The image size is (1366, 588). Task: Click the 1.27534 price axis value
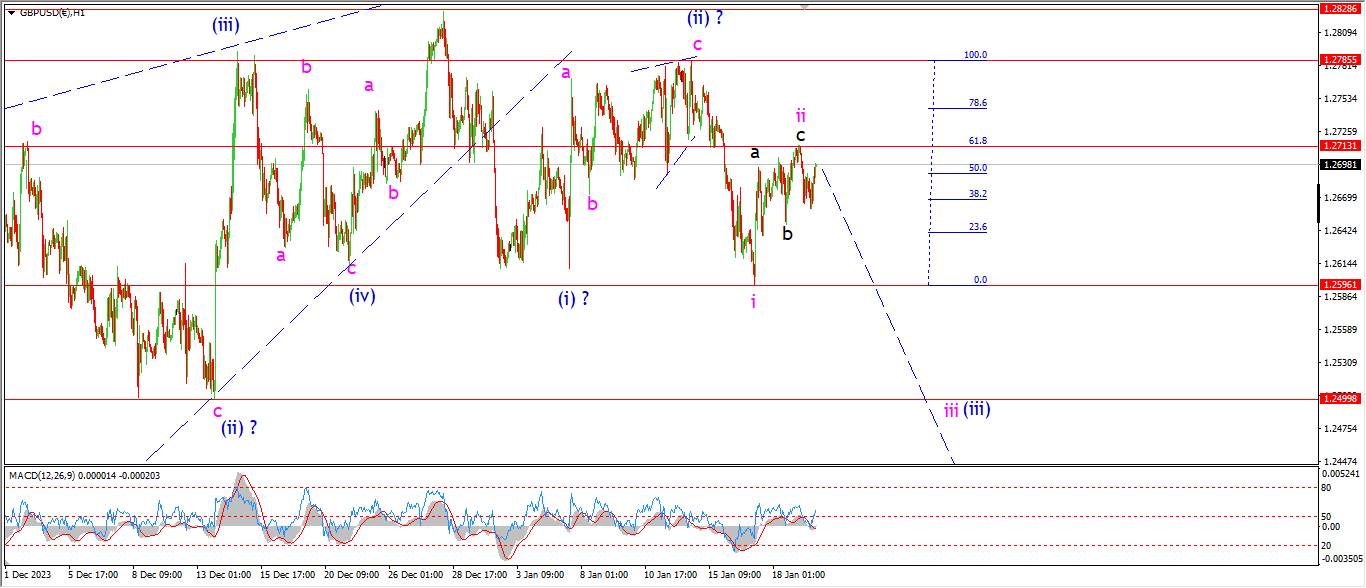click(1340, 99)
